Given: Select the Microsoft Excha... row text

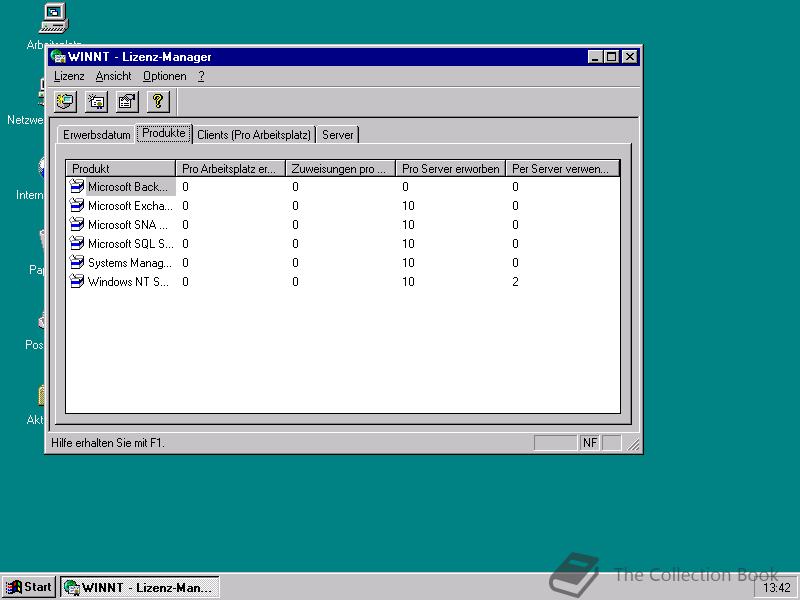Looking at the screenshot, I should tap(130, 206).
